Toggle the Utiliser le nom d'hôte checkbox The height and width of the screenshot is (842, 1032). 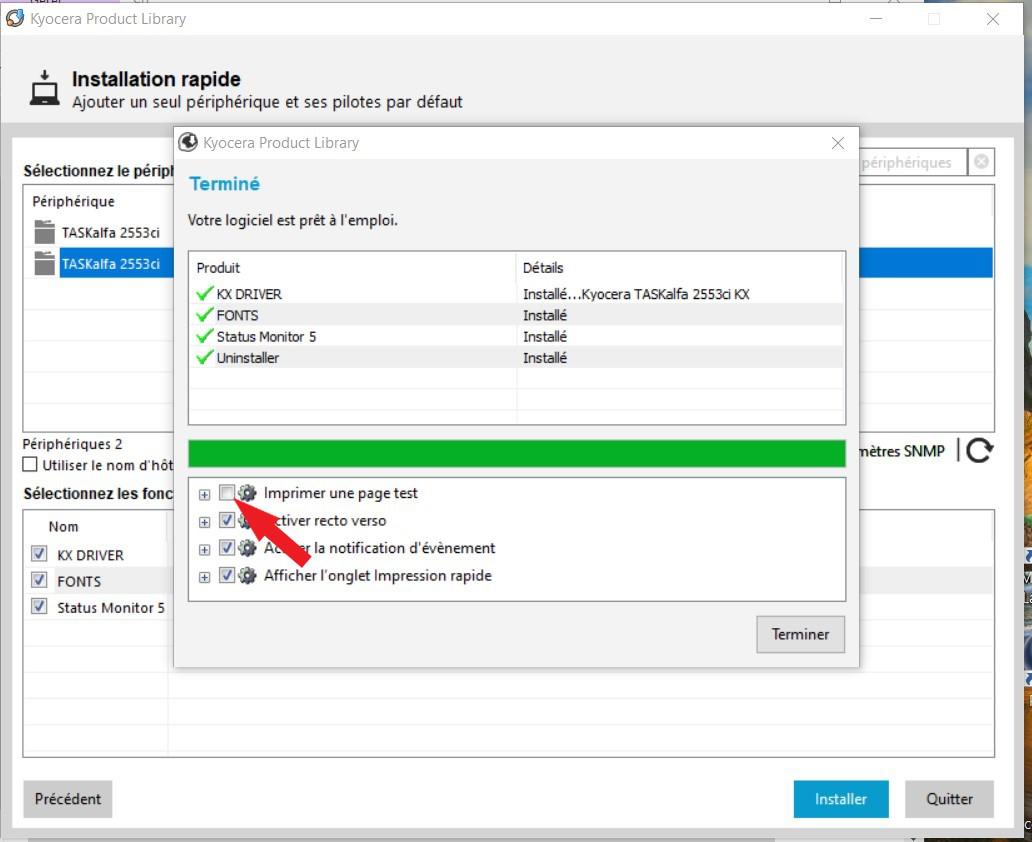pyautogui.click(x=30, y=465)
